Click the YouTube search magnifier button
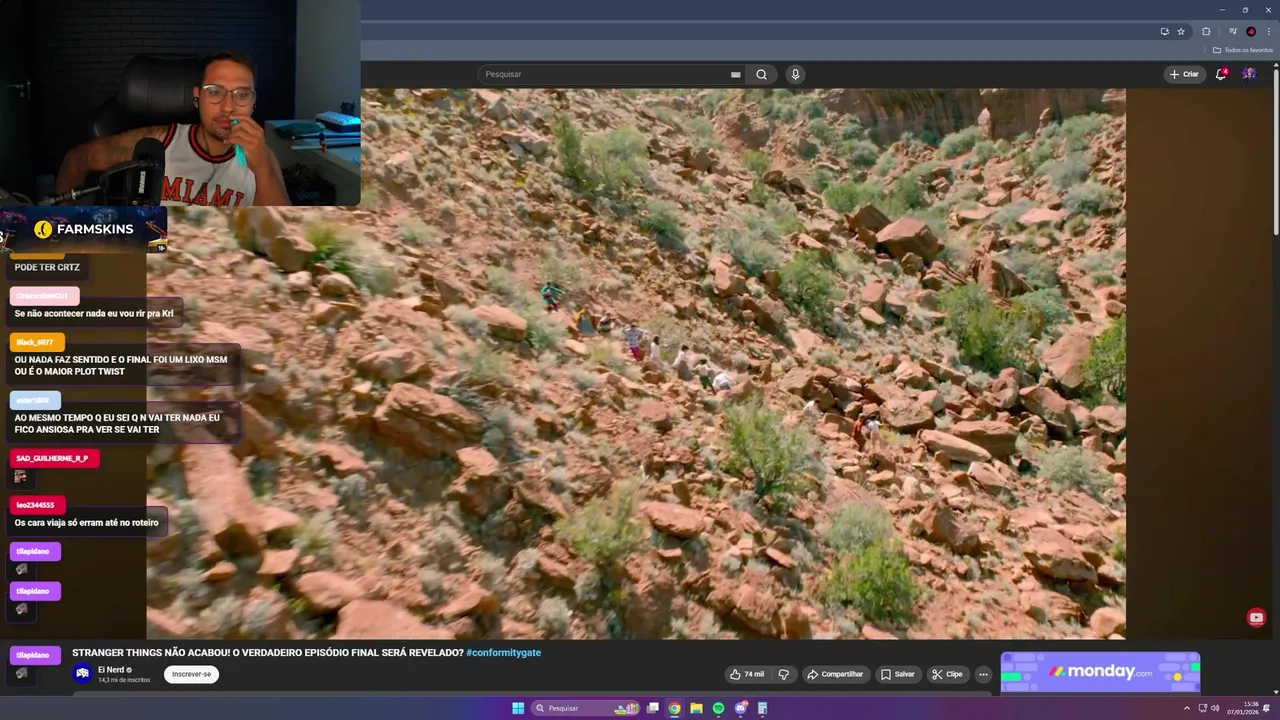 [761, 74]
